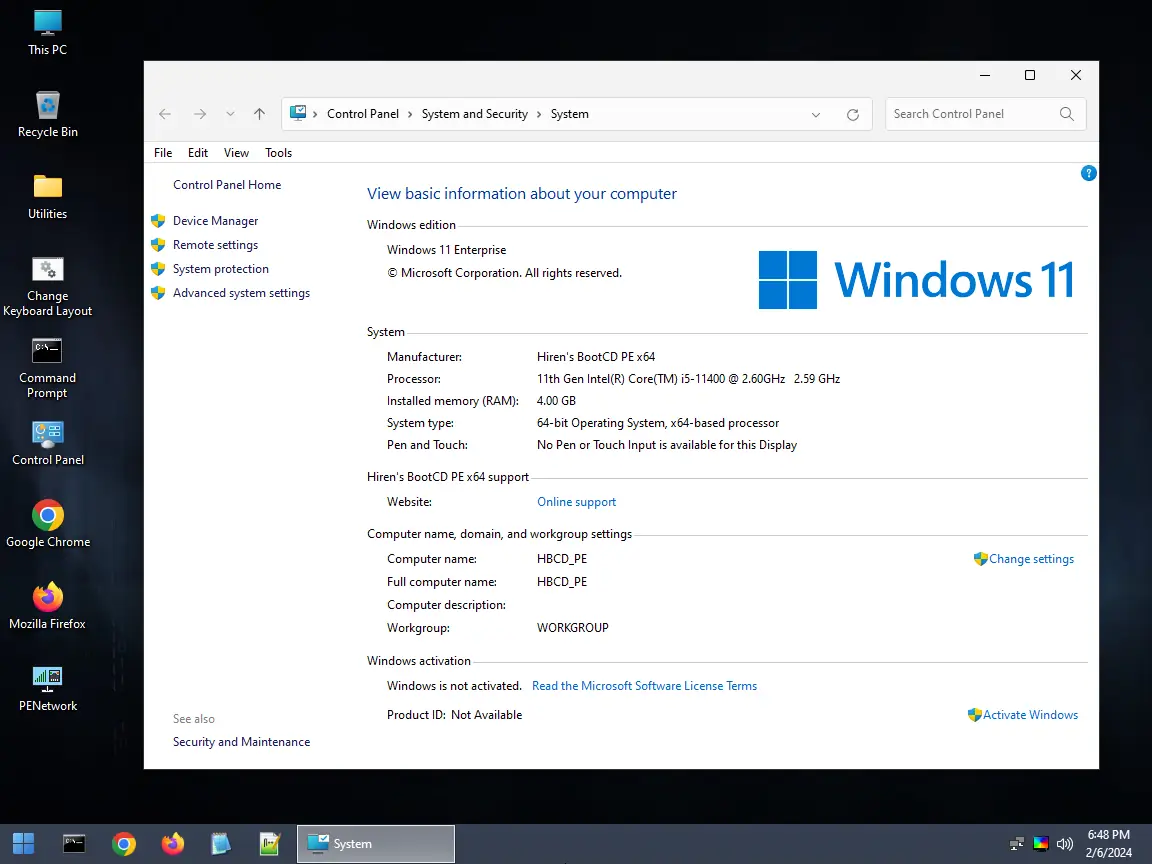Click the 4.00 GB installed memory value
Screen dimensions: 1152x864
[556, 401]
